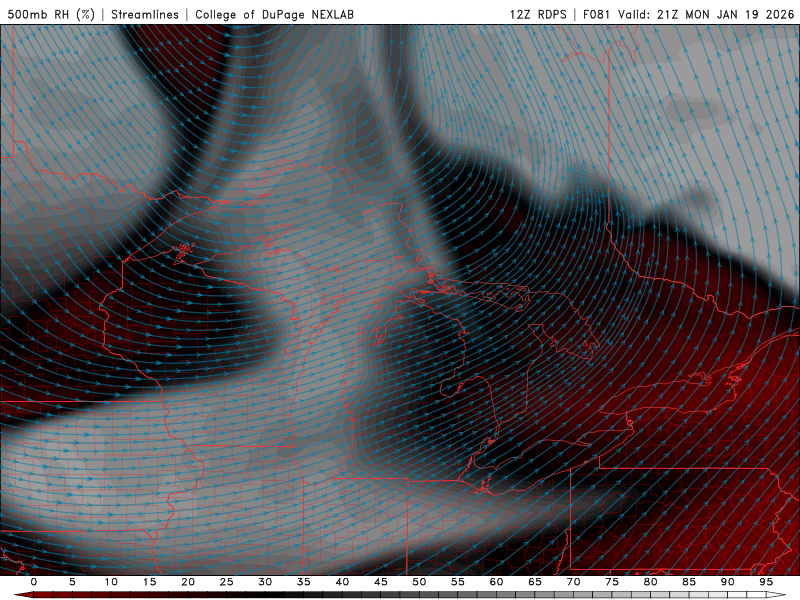The width and height of the screenshot is (800, 600).
Task: Click the 'F081' forecast hour label
Action: [597, 14]
